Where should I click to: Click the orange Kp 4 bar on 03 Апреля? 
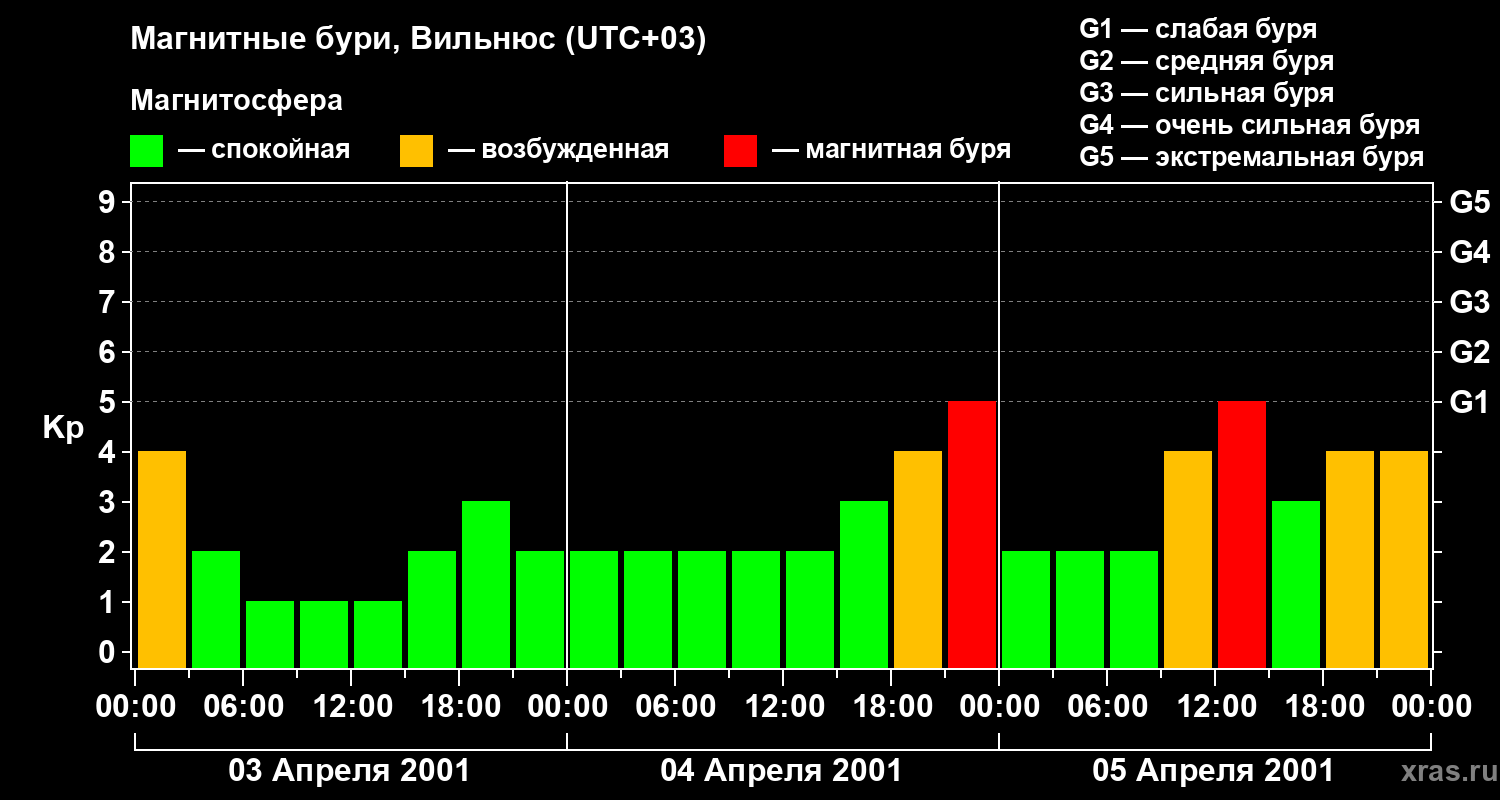click(162, 559)
